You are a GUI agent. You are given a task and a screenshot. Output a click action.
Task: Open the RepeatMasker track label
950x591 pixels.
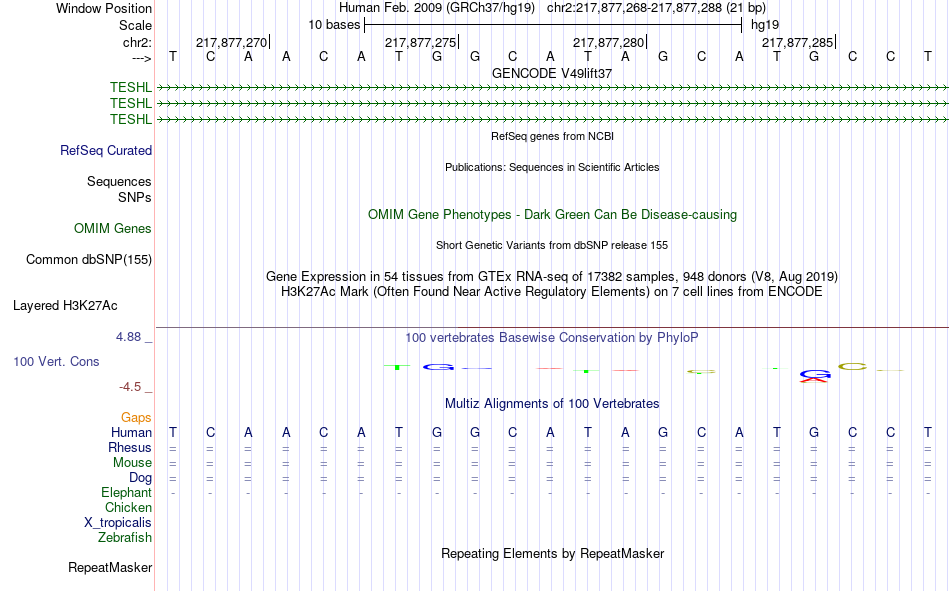(x=110, y=567)
